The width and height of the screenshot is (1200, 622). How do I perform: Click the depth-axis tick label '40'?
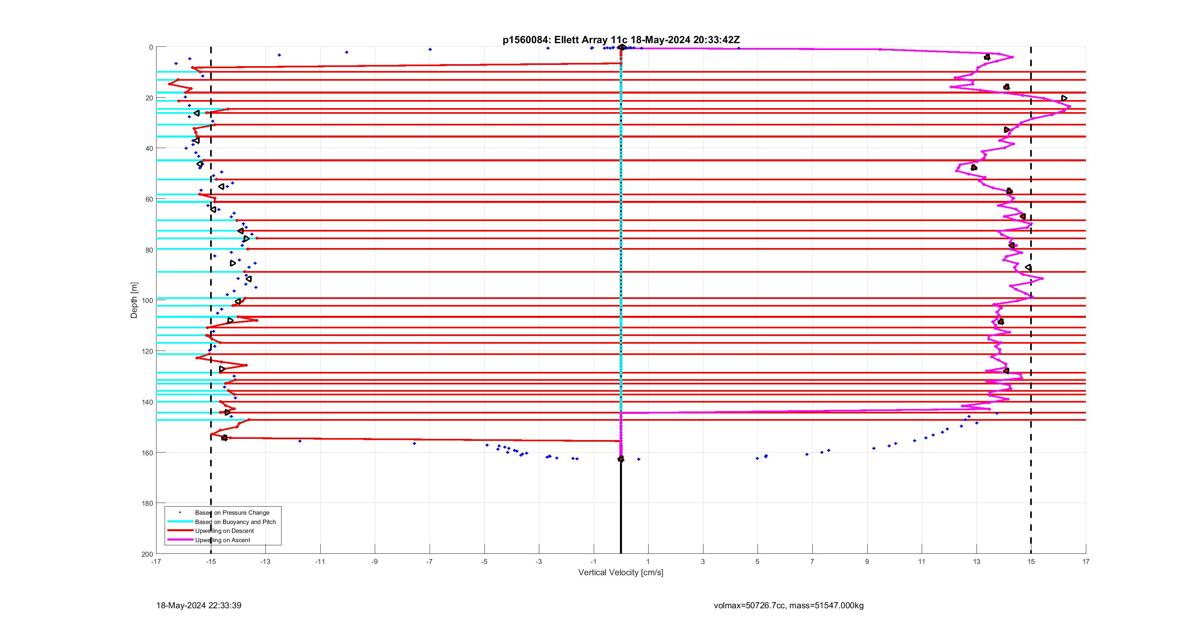tap(148, 148)
